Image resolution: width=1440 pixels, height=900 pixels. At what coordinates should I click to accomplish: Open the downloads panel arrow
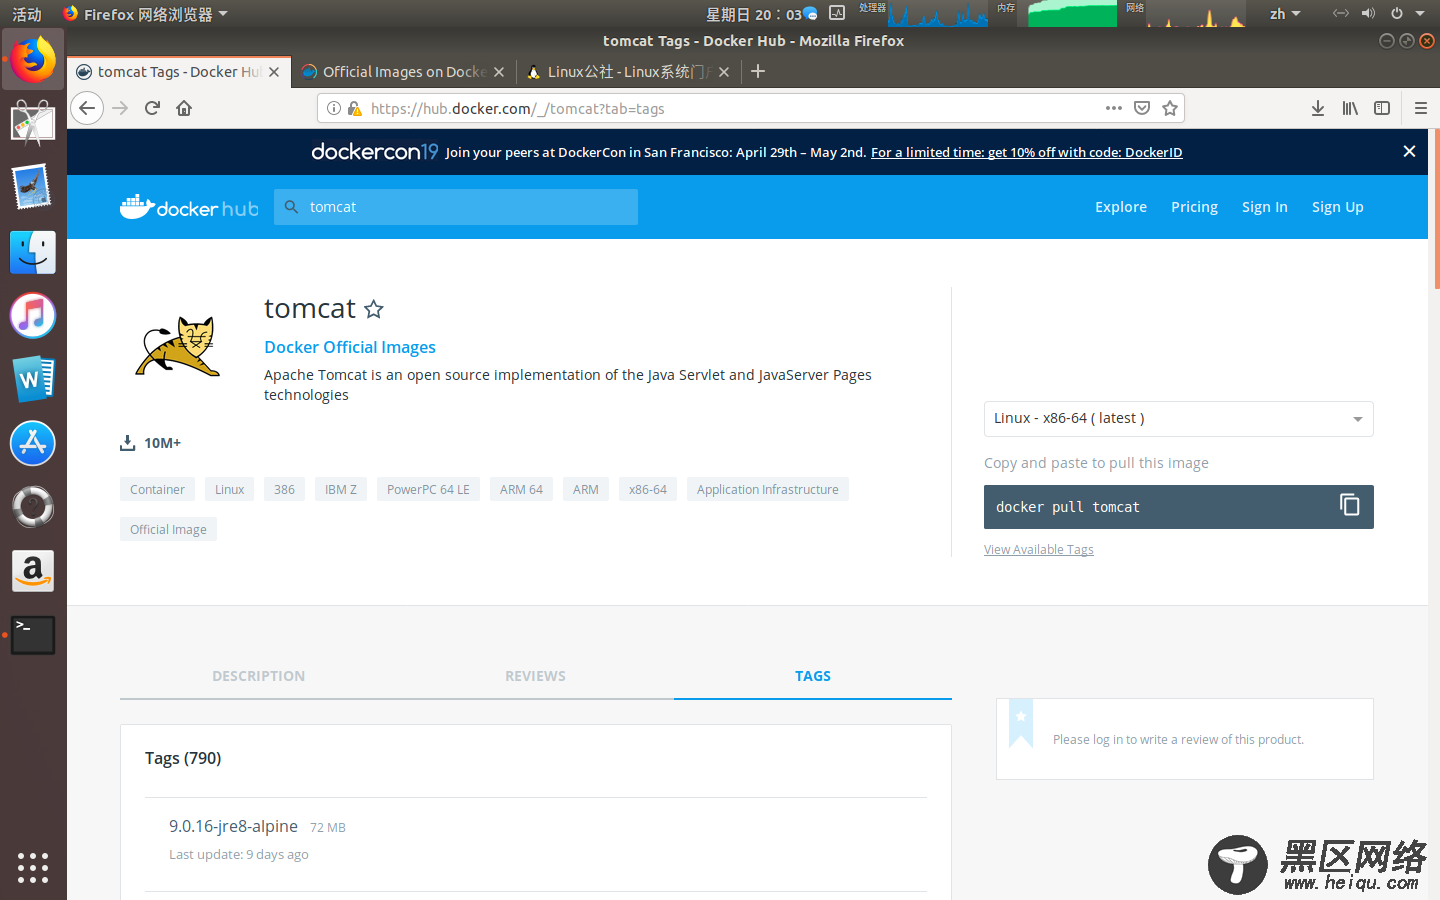click(x=1318, y=108)
